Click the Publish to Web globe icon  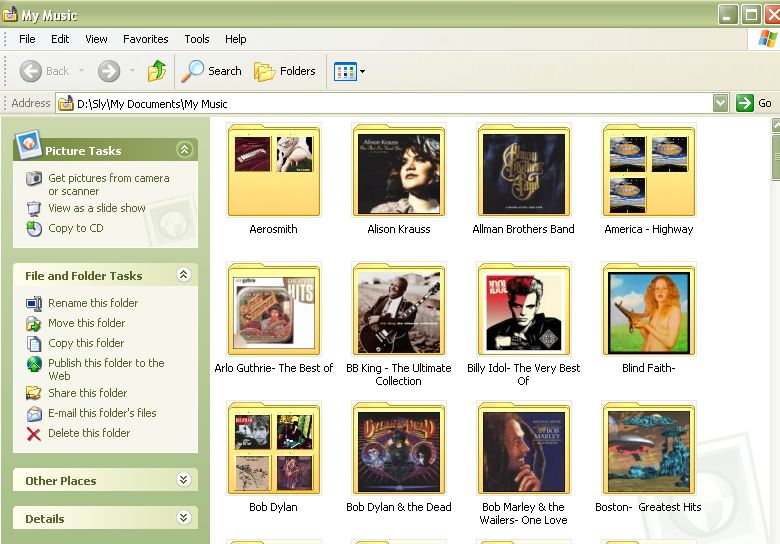click(x=34, y=364)
